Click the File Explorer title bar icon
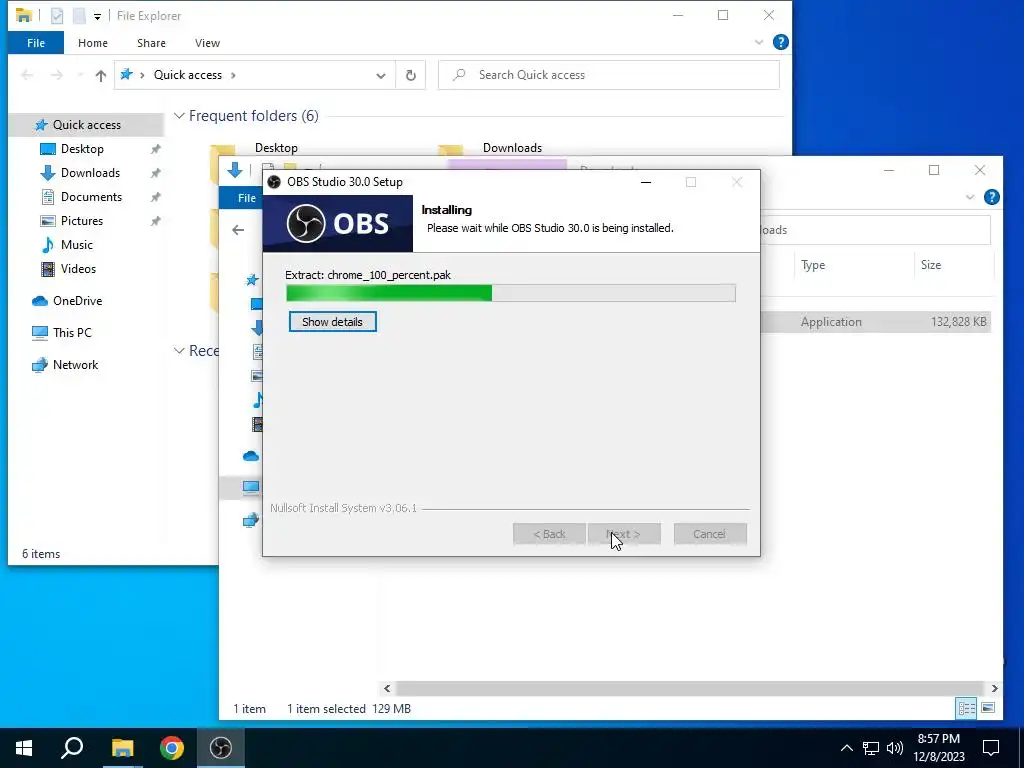The image size is (1024, 768). [24, 15]
